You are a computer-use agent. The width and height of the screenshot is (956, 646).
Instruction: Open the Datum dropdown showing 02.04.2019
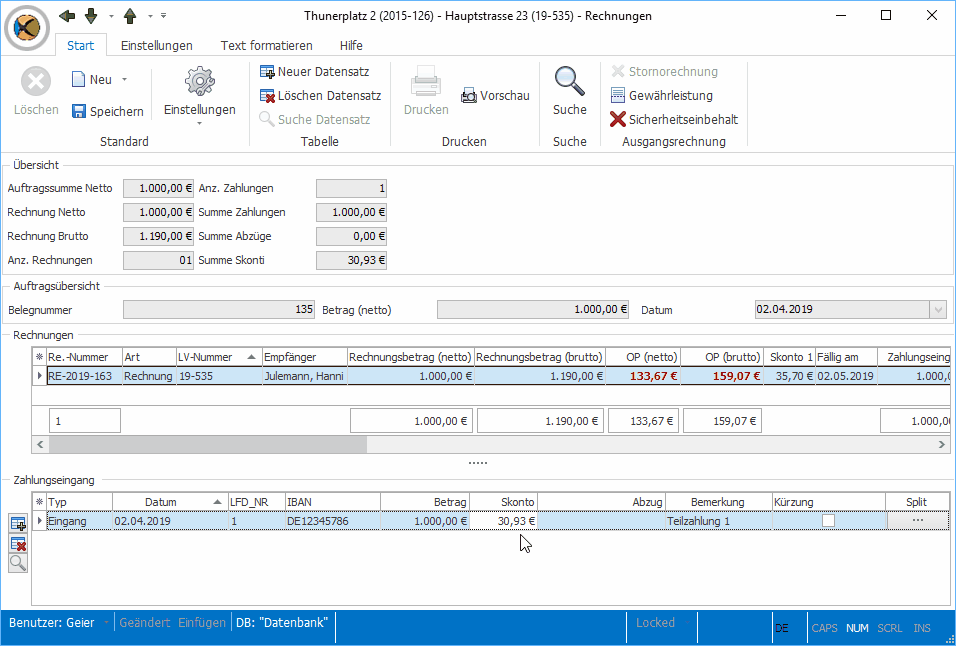[x=938, y=310]
